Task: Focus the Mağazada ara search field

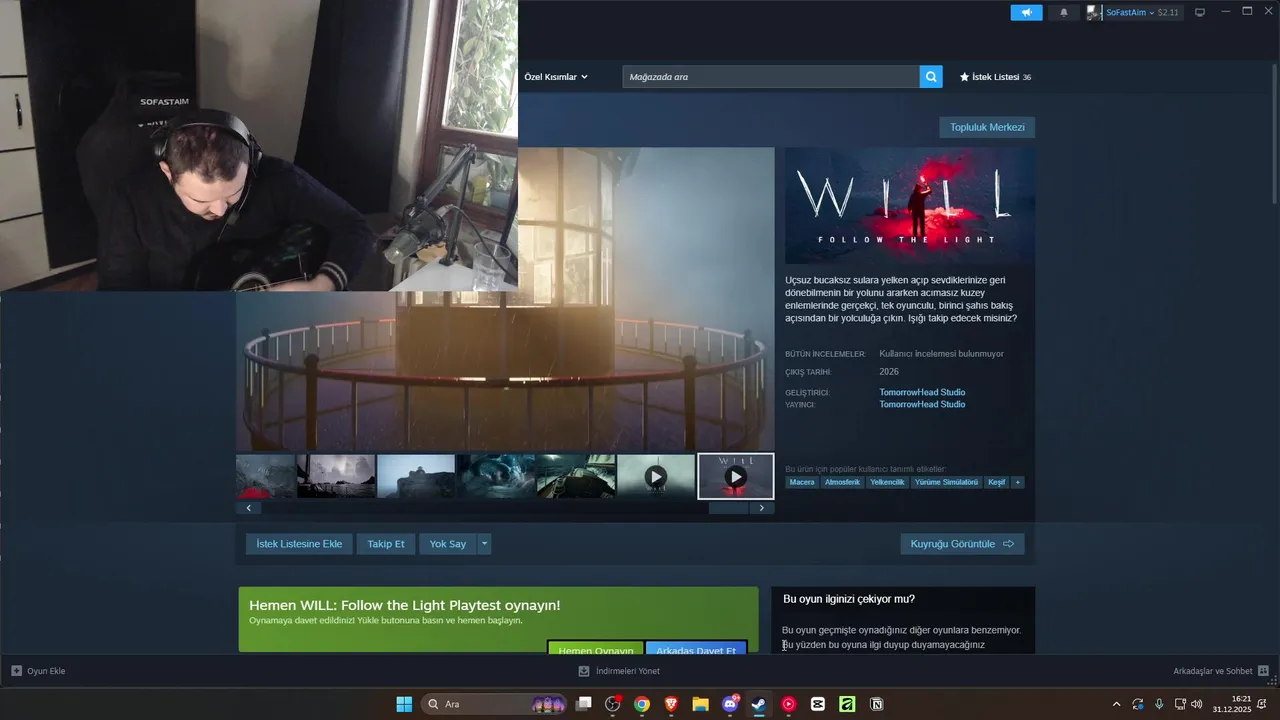Action: point(771,77)
